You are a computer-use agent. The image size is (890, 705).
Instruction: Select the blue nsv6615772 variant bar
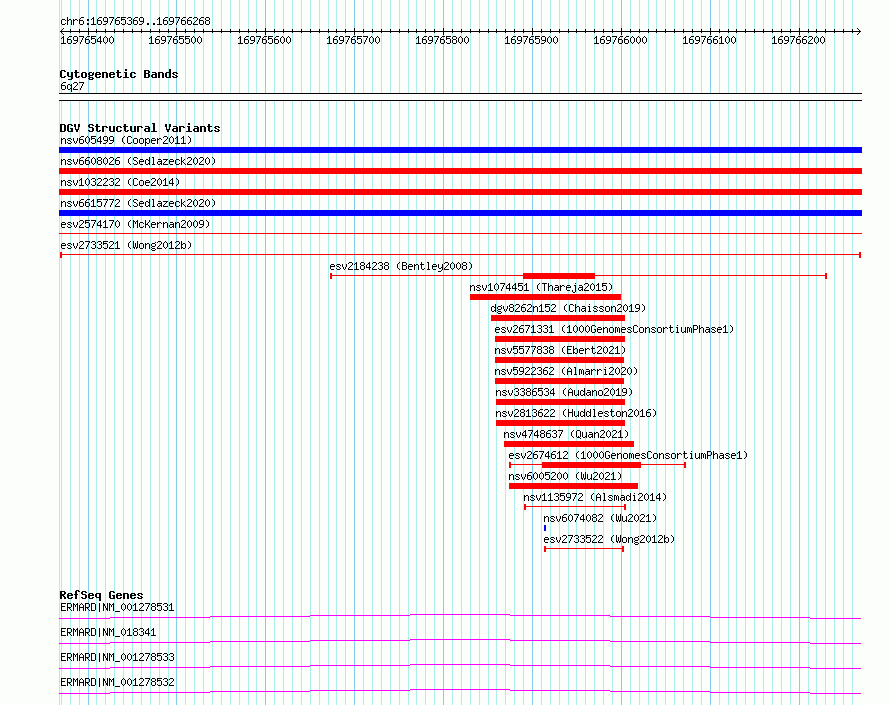(x=460, y=213)
